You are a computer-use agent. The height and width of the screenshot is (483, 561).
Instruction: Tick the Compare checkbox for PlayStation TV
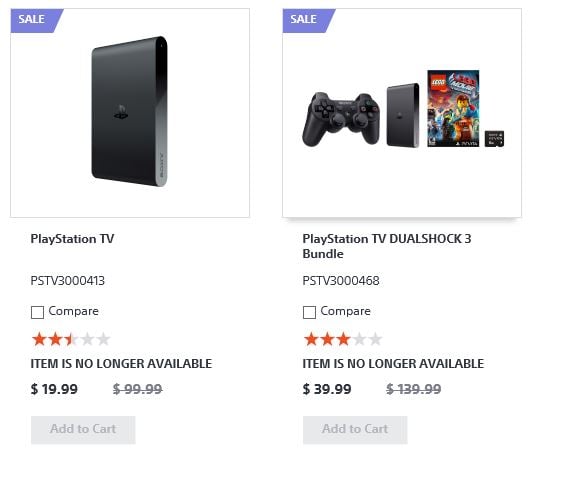[x=37, y=312]
